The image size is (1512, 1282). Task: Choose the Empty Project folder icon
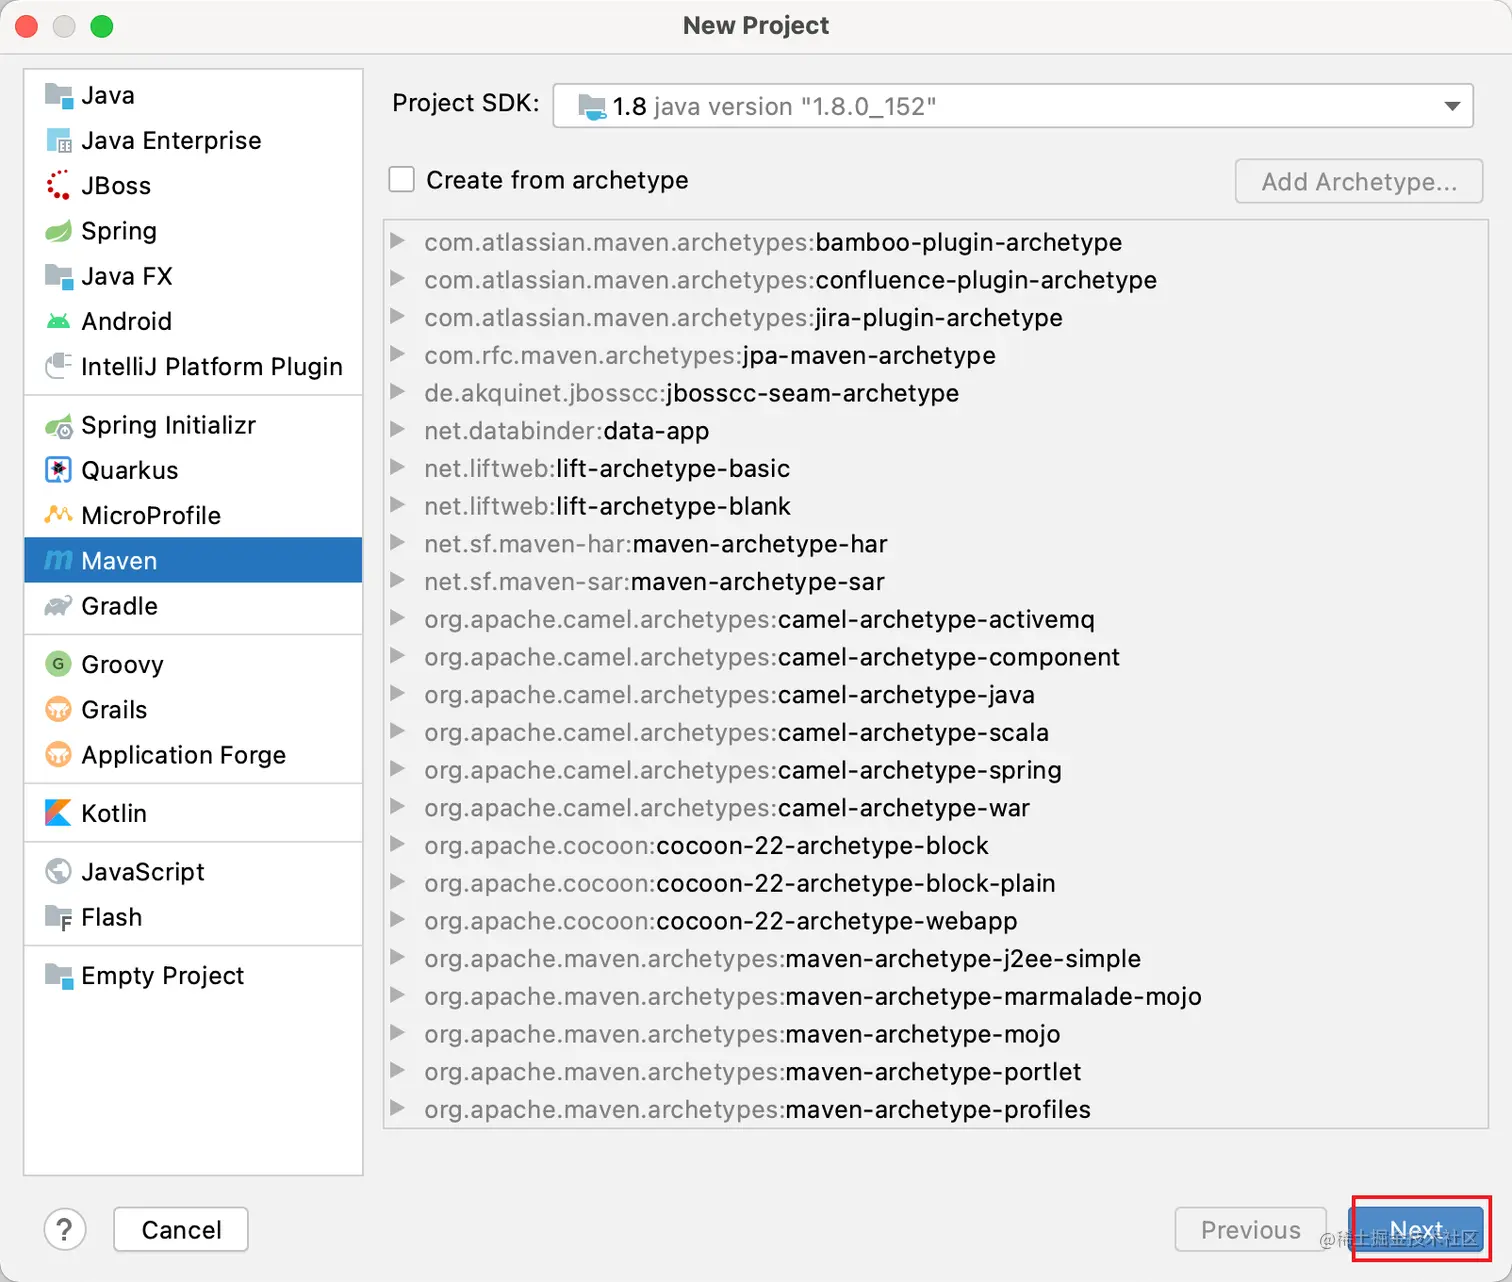(x=59, y=976)
